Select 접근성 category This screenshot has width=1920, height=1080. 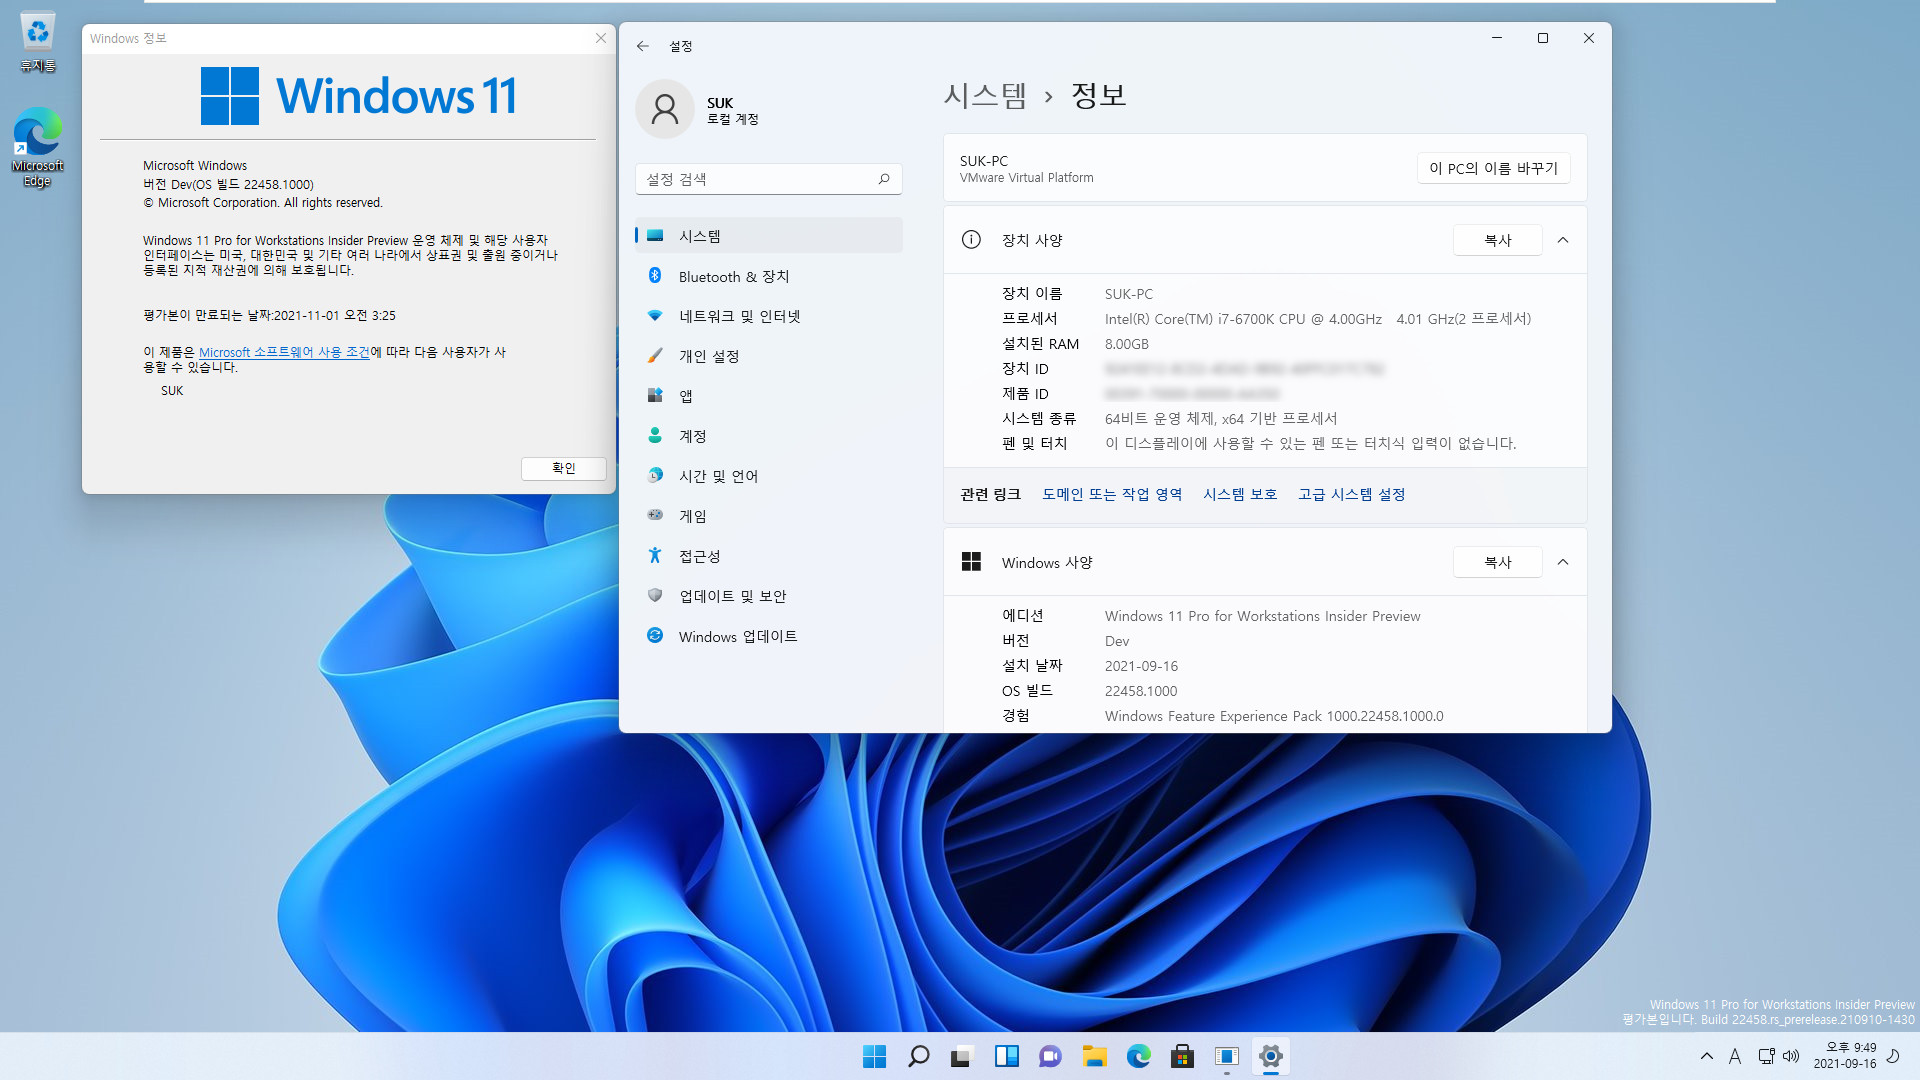click(x=768, y=556)
